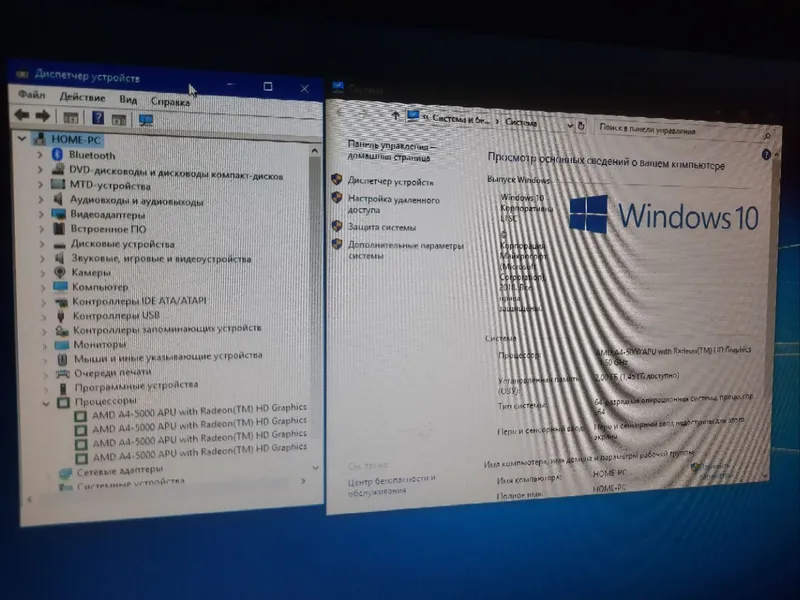The width and height of the screenshot is (800, 600).
Task: Open Настройка удаленного доступа link
Action: [x=393, y=205]
